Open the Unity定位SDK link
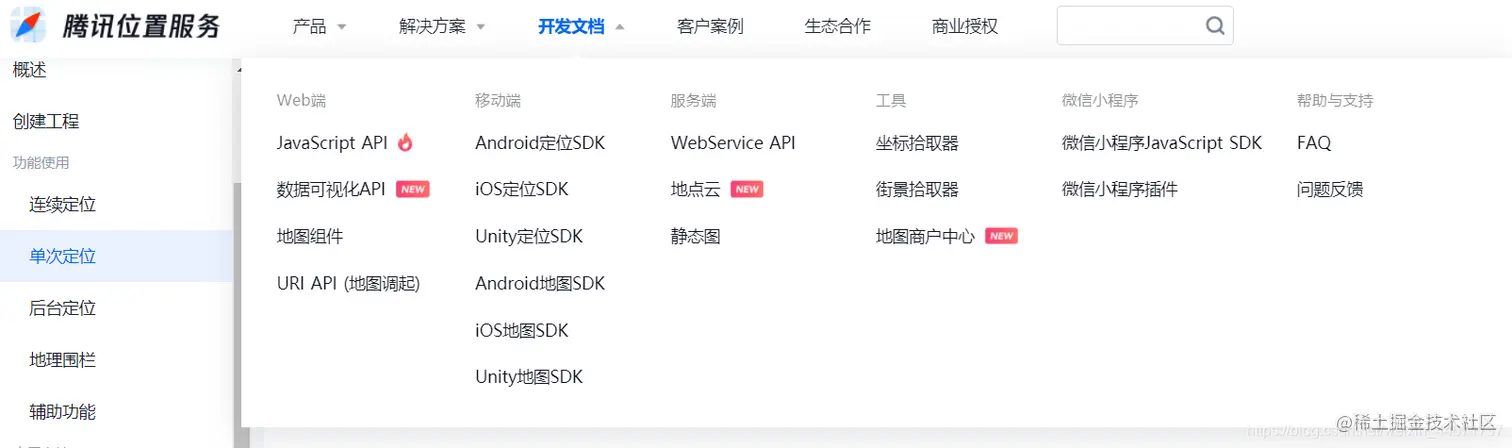1512x448 pixels. click(529, 236)
